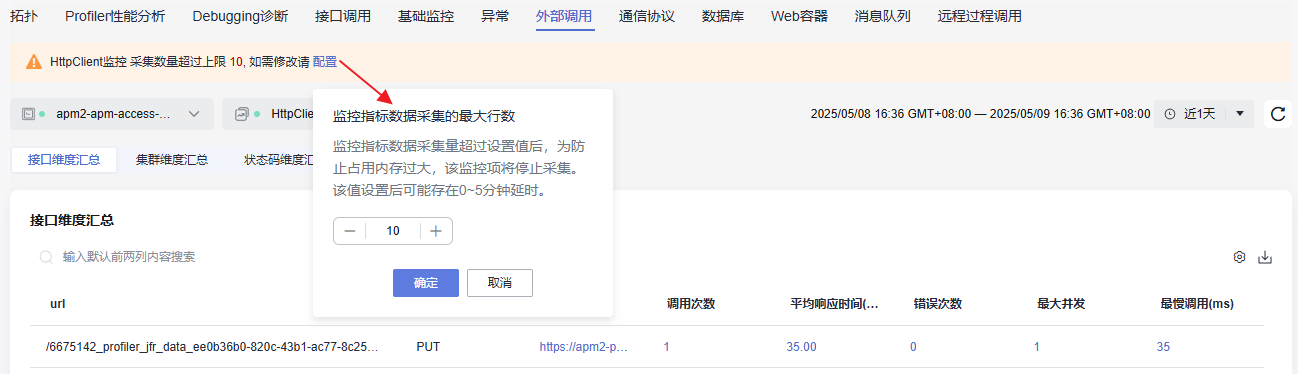1298x374 pixels.
Task: Decrease the max rows value
Action: (x=350, y=231)
